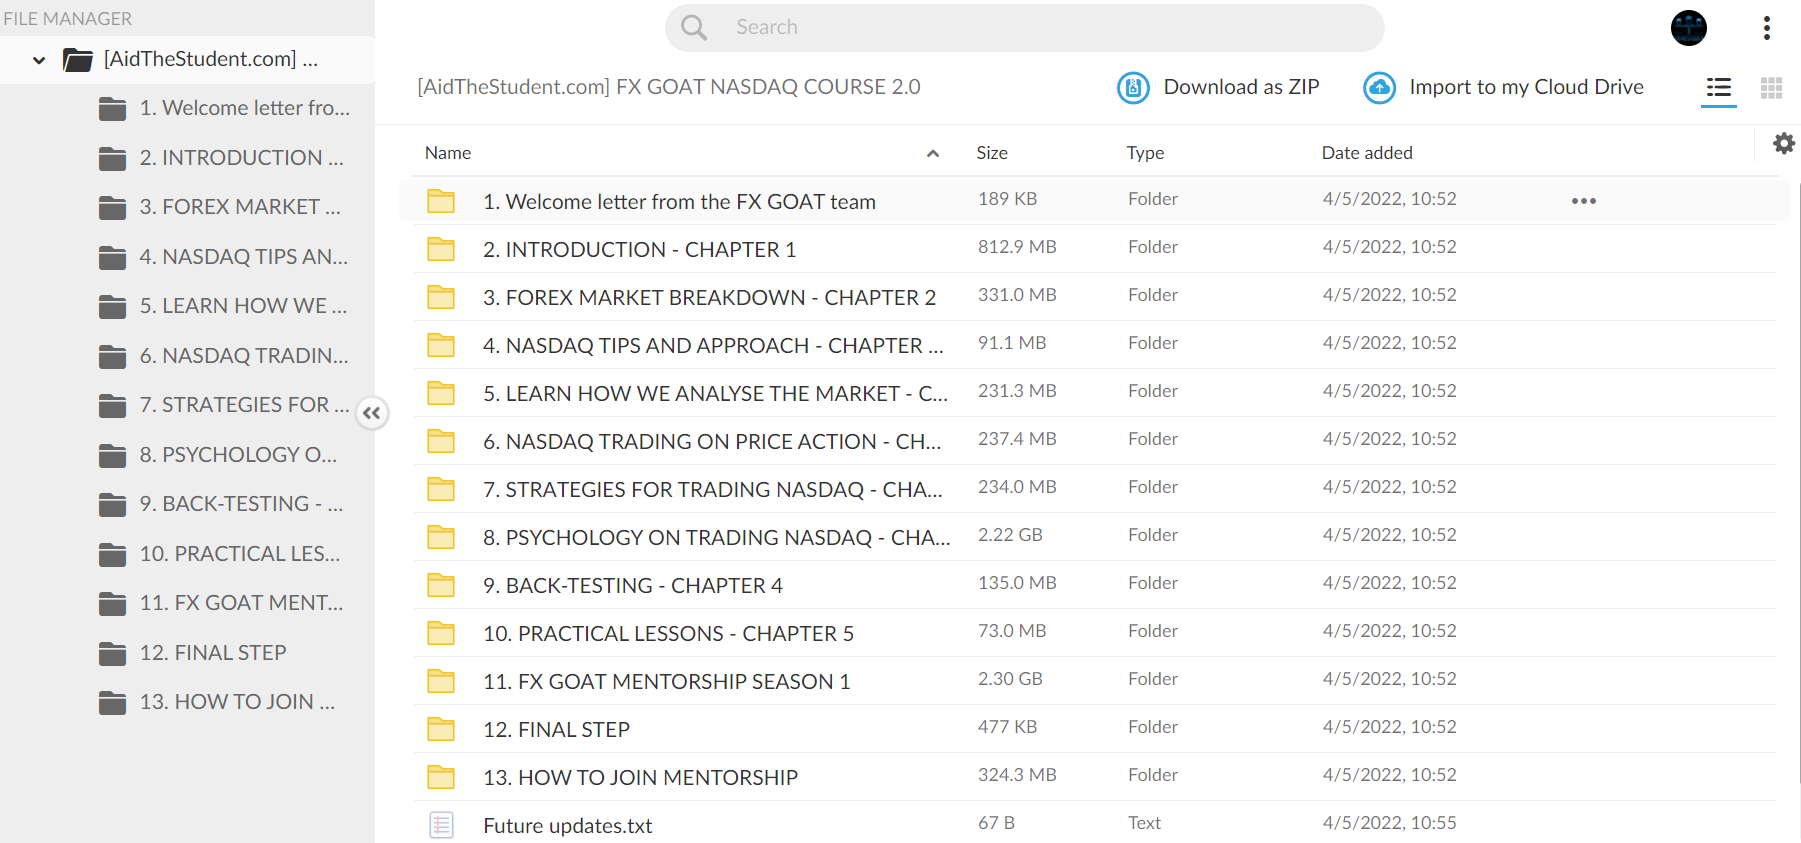The height and width of the screenshot is (843, 1801).
Task: Open 13. HOW TO JOIN MENTORSHIP folder
Action: [640, 778]
